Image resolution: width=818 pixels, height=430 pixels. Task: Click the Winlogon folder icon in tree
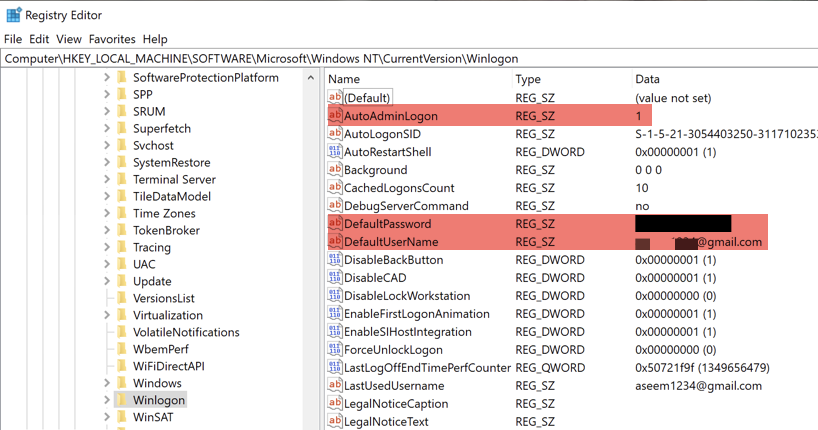pos(122,400)
